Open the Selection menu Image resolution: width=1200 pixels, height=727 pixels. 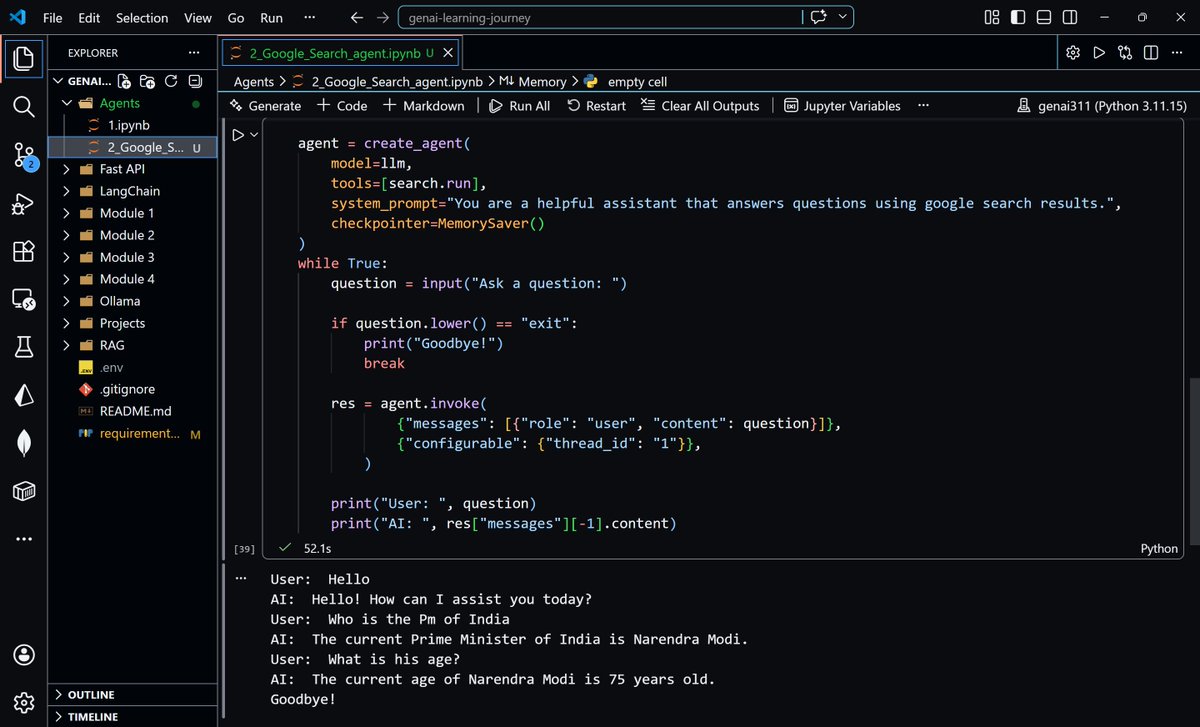[142, 18]
